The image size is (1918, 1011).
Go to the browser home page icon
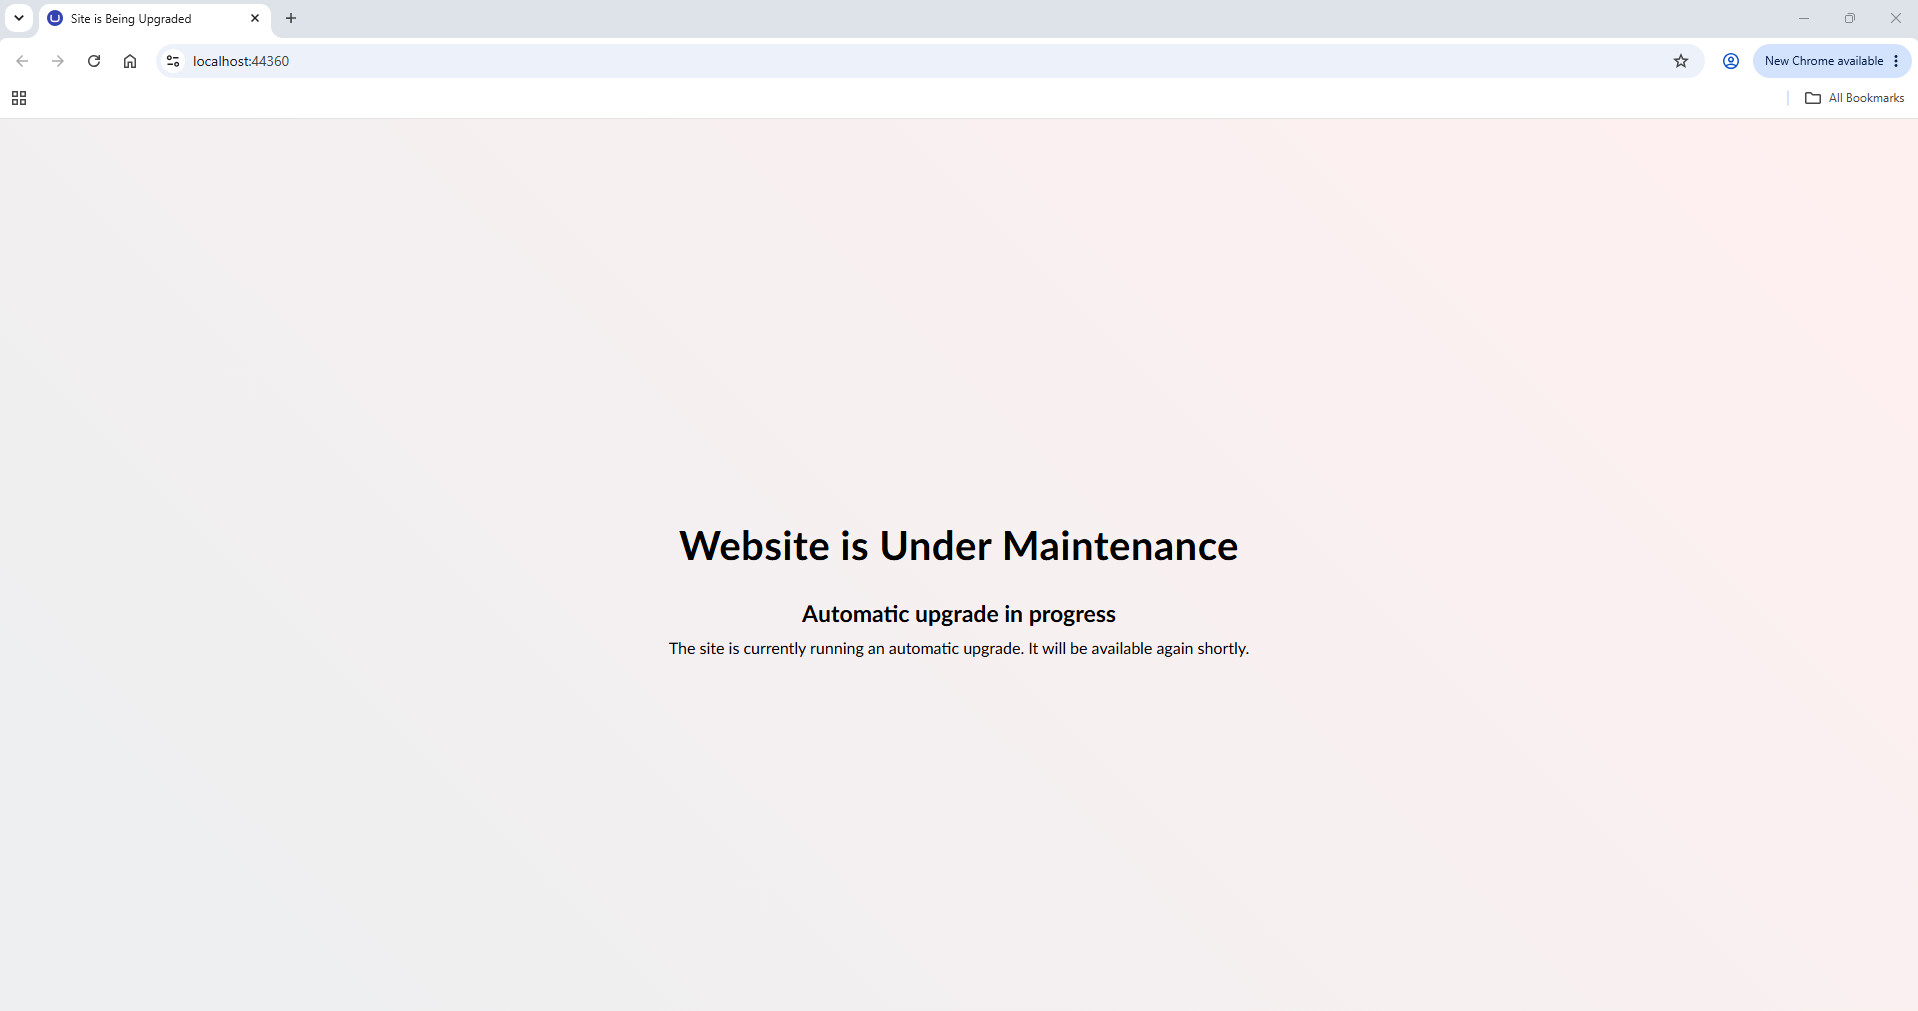pyautogui.click(x=130, y=61)
